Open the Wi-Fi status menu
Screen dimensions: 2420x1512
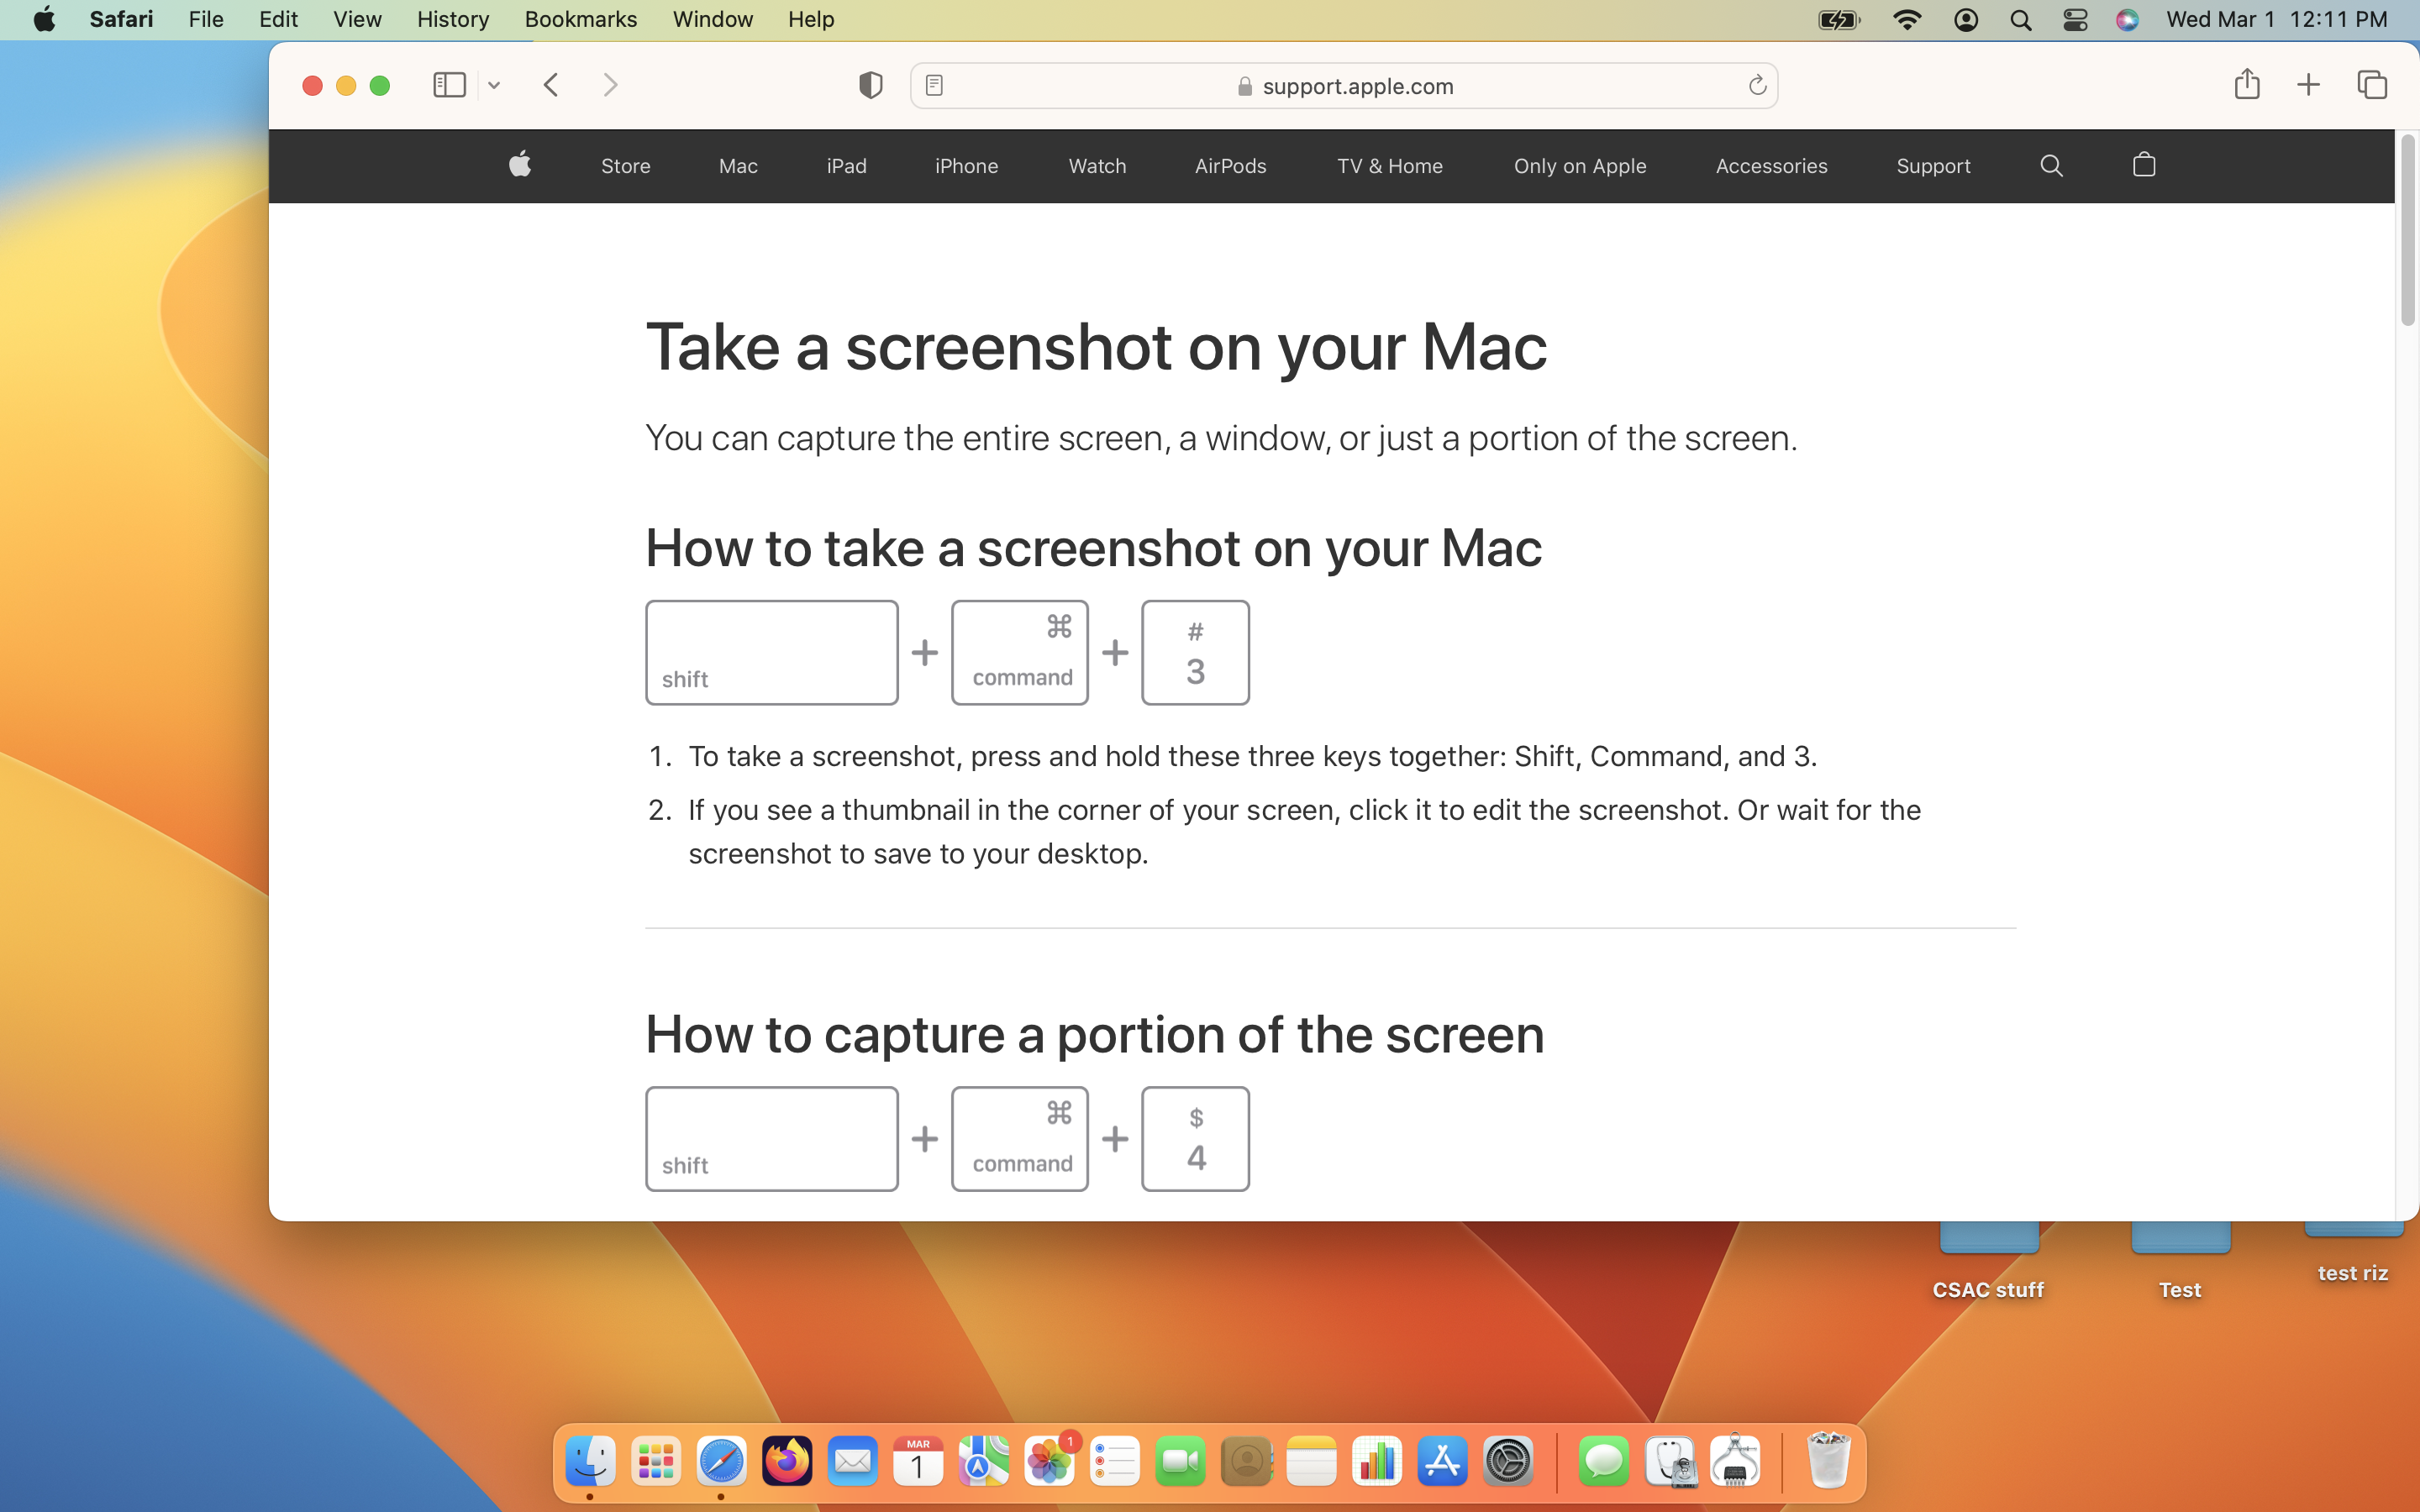click(1907, 20)
